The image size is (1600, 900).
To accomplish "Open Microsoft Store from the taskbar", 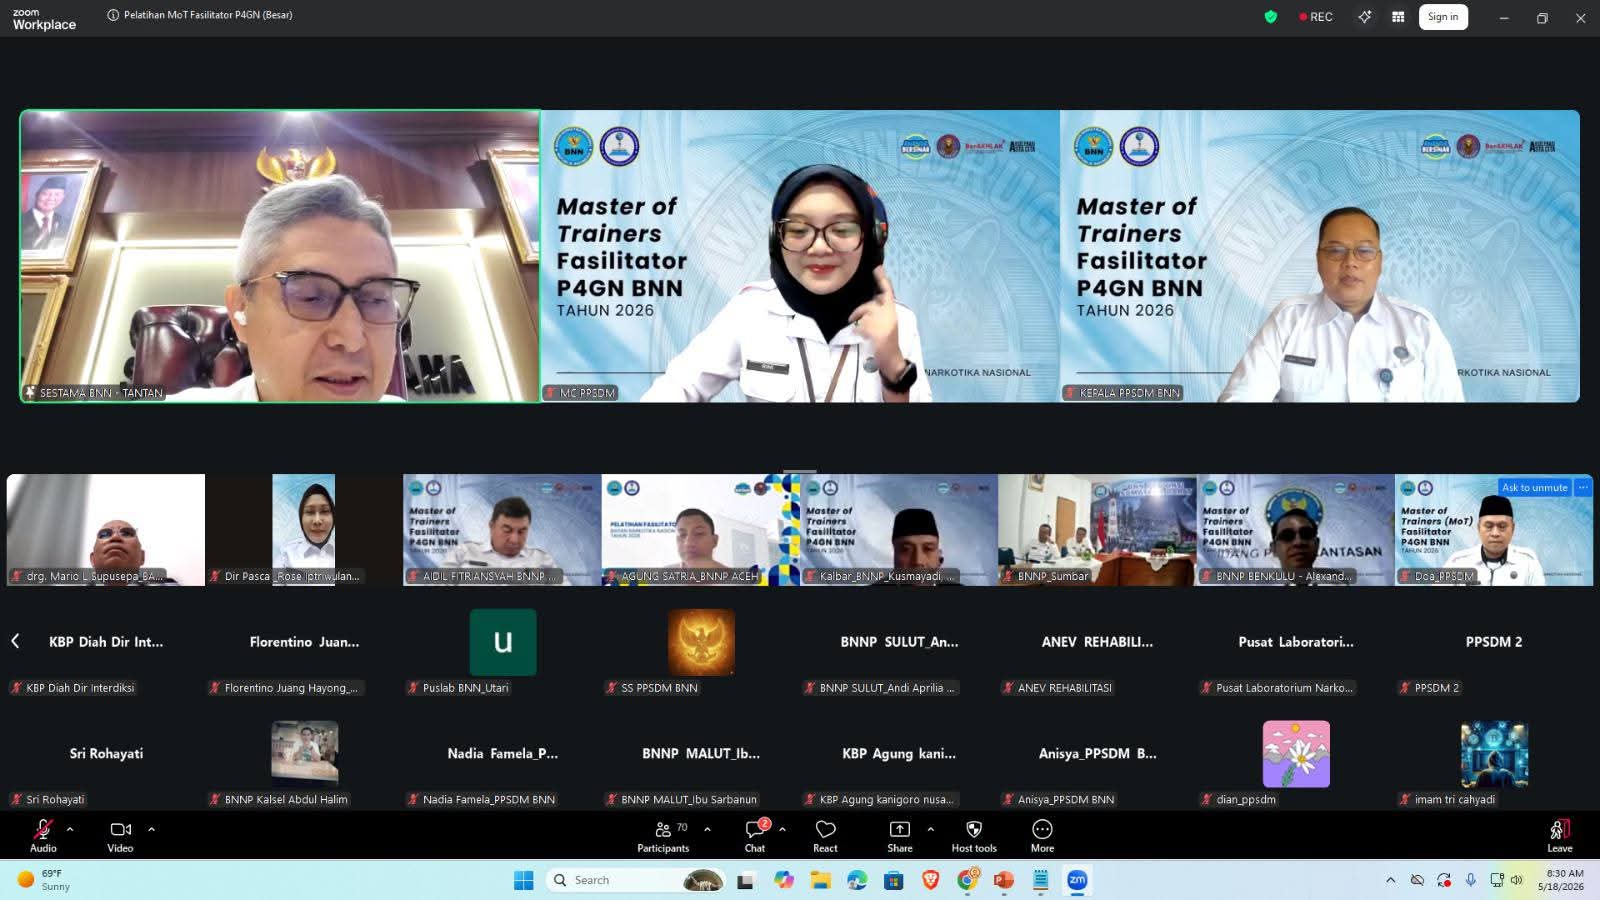I will pyautogui.click(x=894, y=880).
